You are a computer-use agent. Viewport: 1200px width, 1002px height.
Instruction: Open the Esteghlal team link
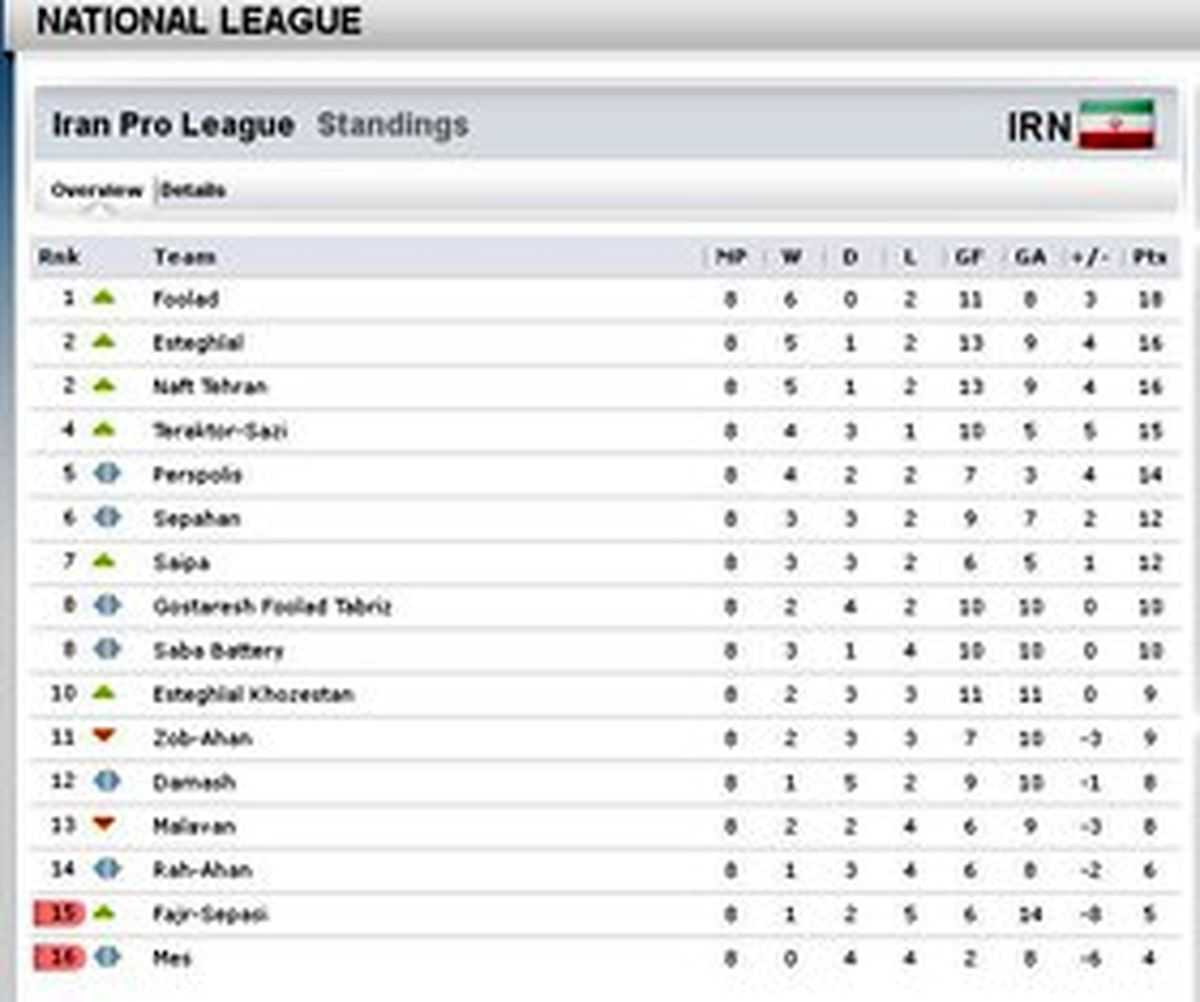coord(198,342)
